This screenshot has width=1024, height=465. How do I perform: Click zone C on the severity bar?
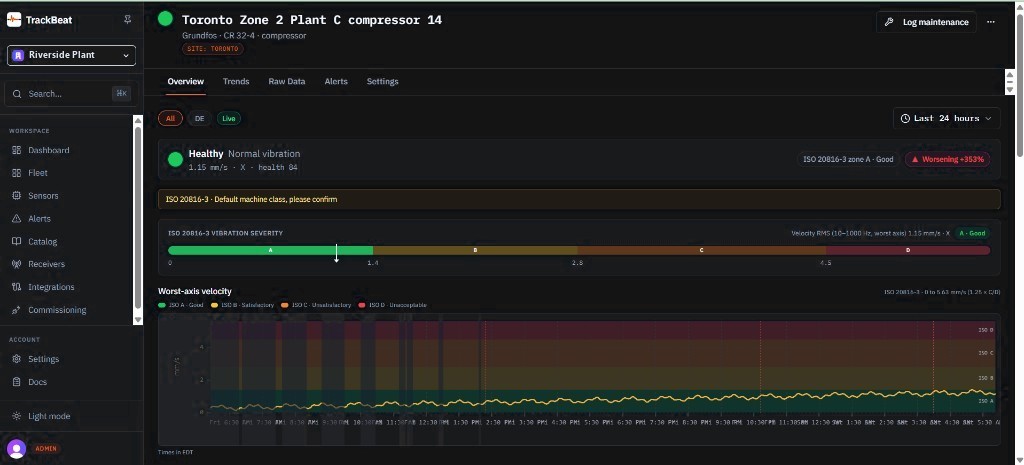tap(701, 250)
